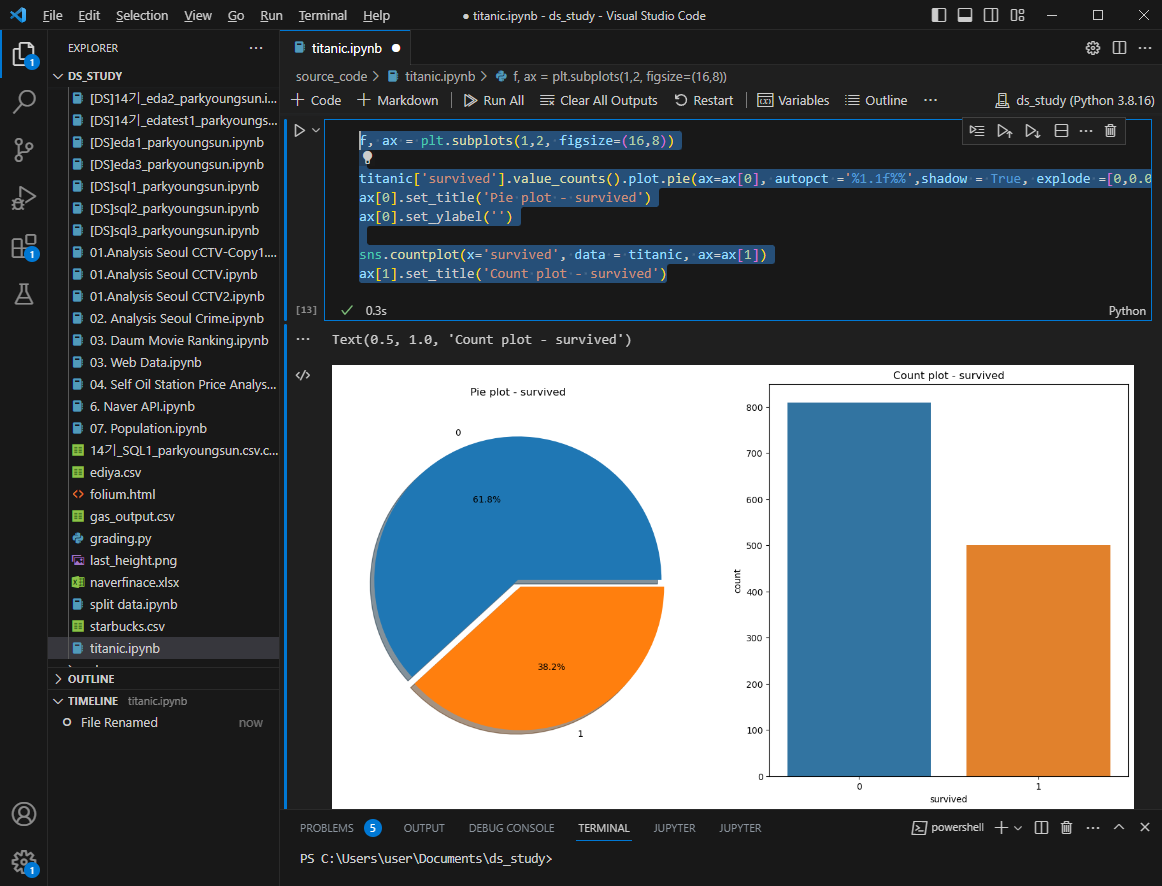This screenshot has width=1162, height=886.
Task: Collapse the DS_STUDY folder section
Action: pos(163,76)
